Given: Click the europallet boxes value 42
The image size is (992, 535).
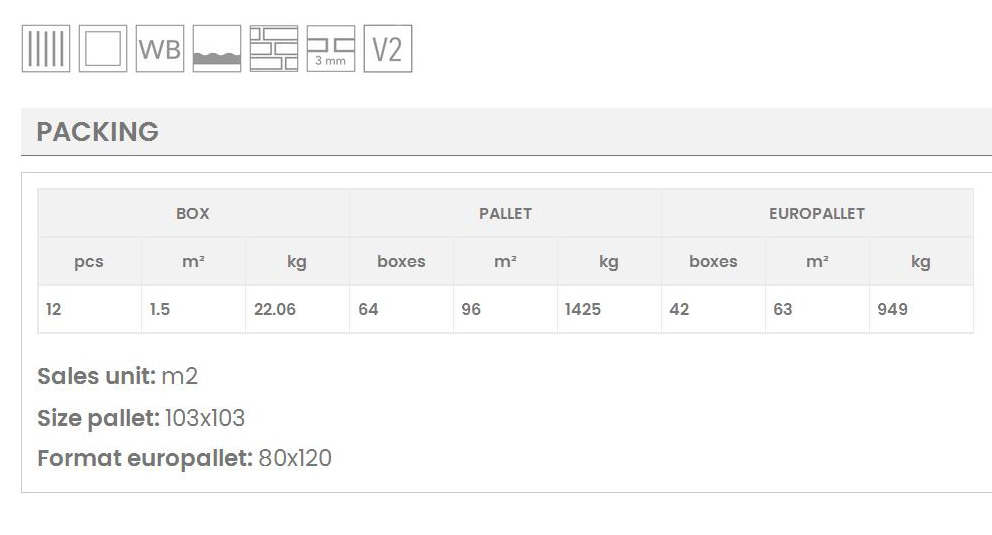Looking at the screenshot, I should [680, 310].
